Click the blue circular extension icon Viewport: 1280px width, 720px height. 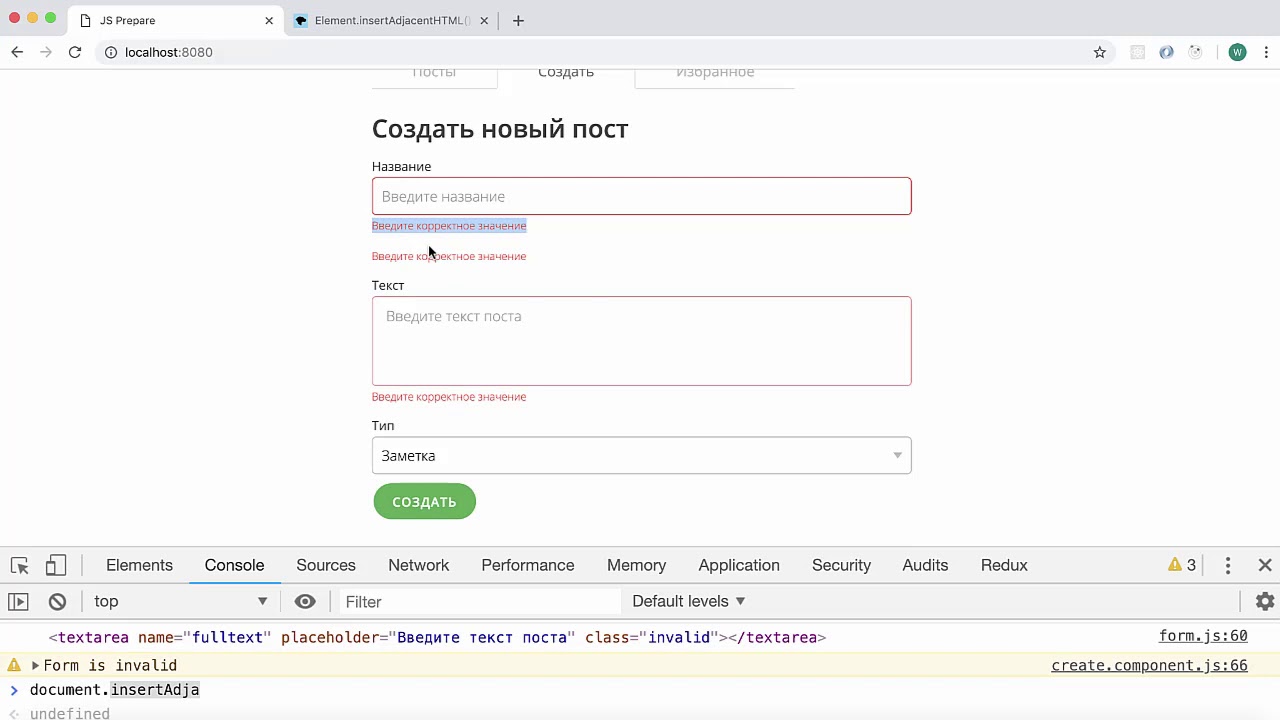pyautogui.click(x=1166, y=52)
